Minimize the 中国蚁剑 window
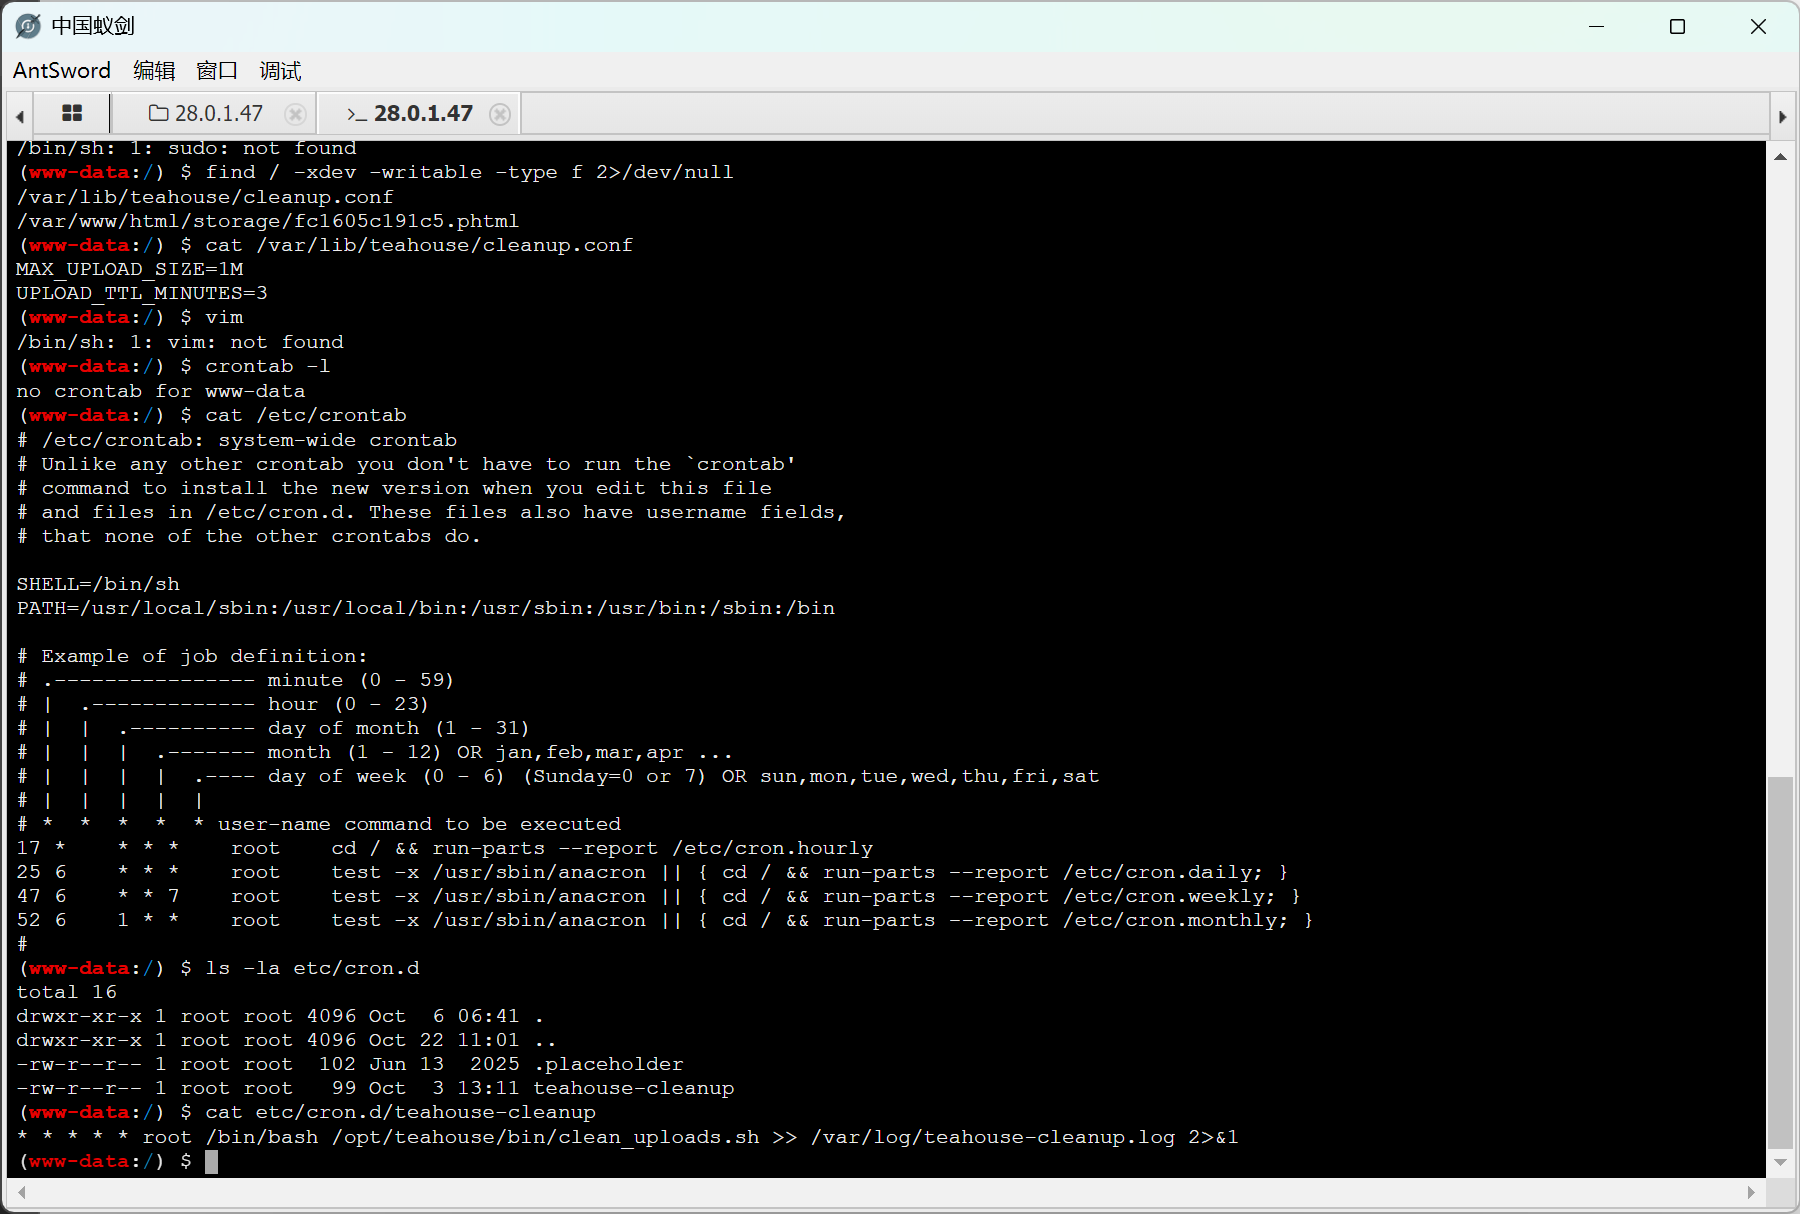Image resolution: width=1800 pixels, height=1214 pixels. [1597, 27]
